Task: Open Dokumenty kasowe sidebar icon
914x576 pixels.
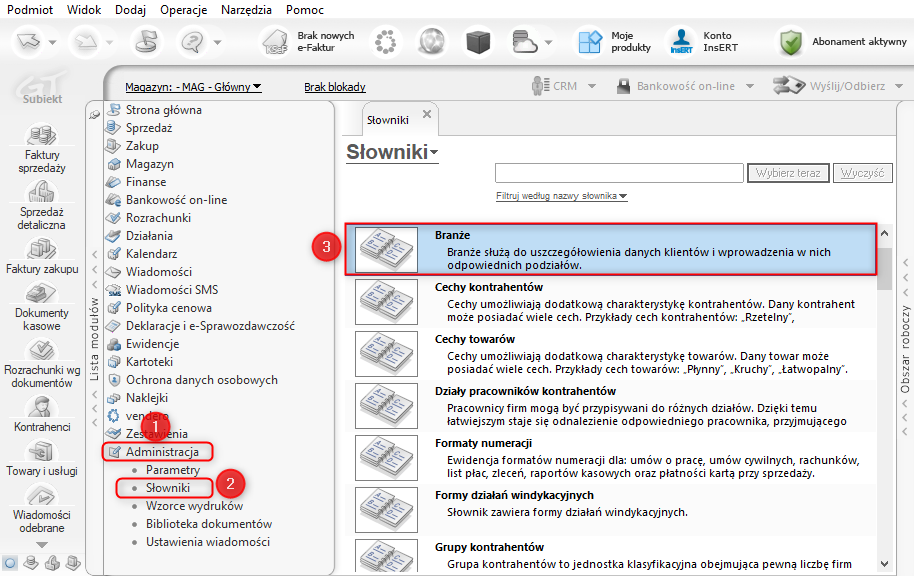Action: click(41, 293)
